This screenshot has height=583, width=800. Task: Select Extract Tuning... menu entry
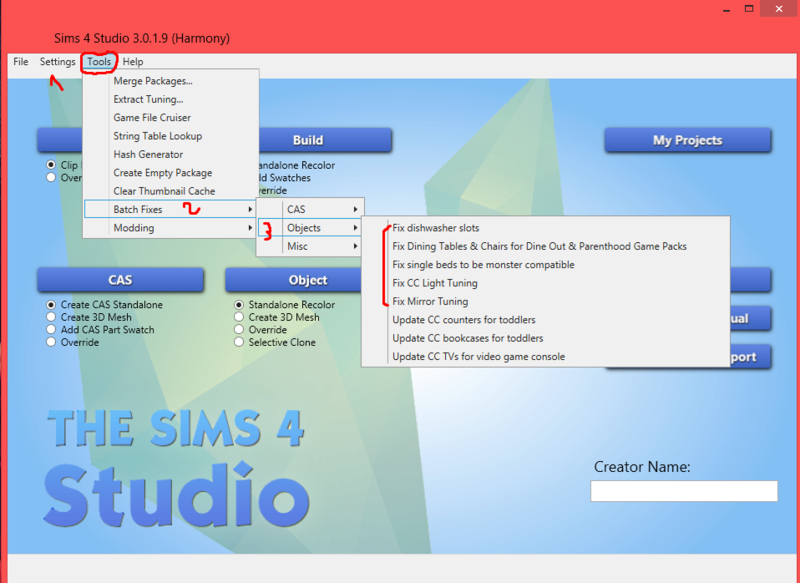coord(171,99)
